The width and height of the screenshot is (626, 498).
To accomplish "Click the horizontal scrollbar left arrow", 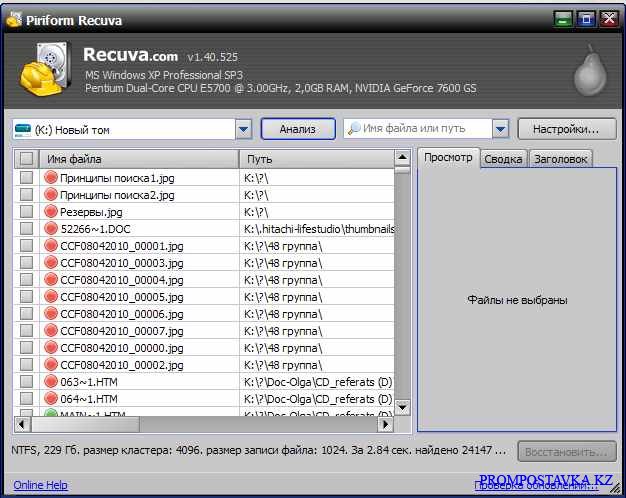I will click(22, 425).
